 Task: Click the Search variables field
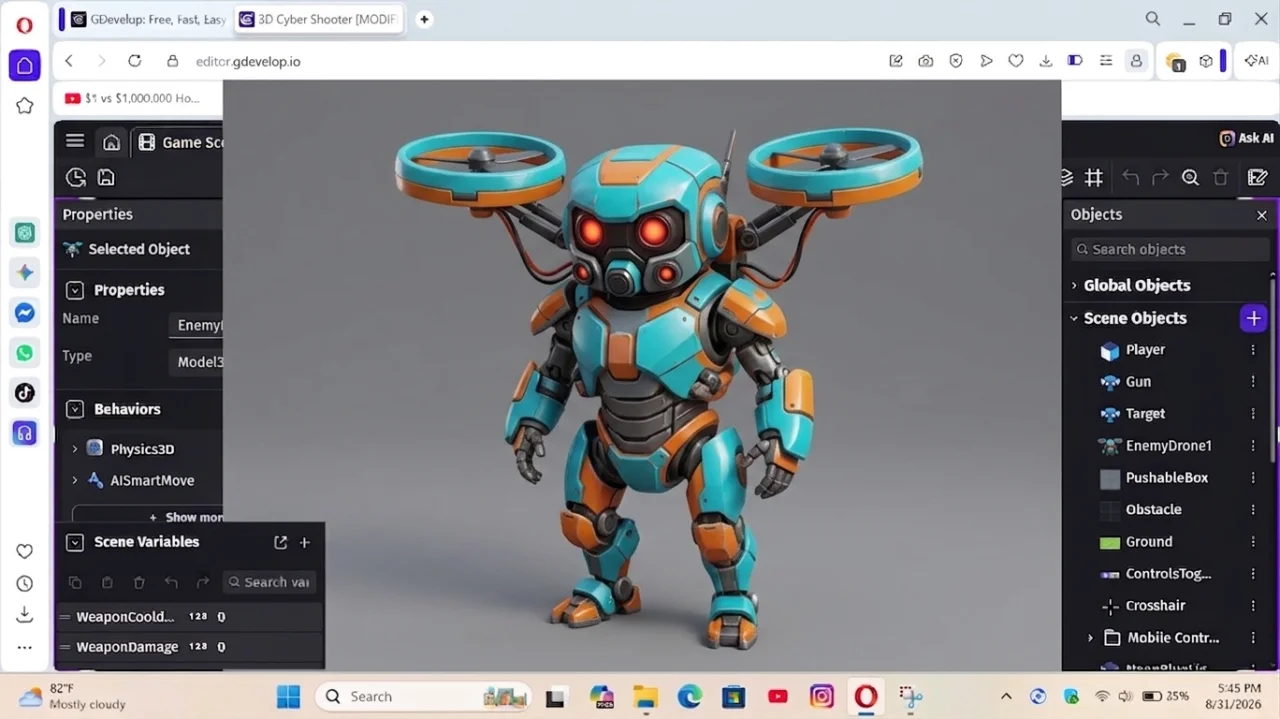268,582
